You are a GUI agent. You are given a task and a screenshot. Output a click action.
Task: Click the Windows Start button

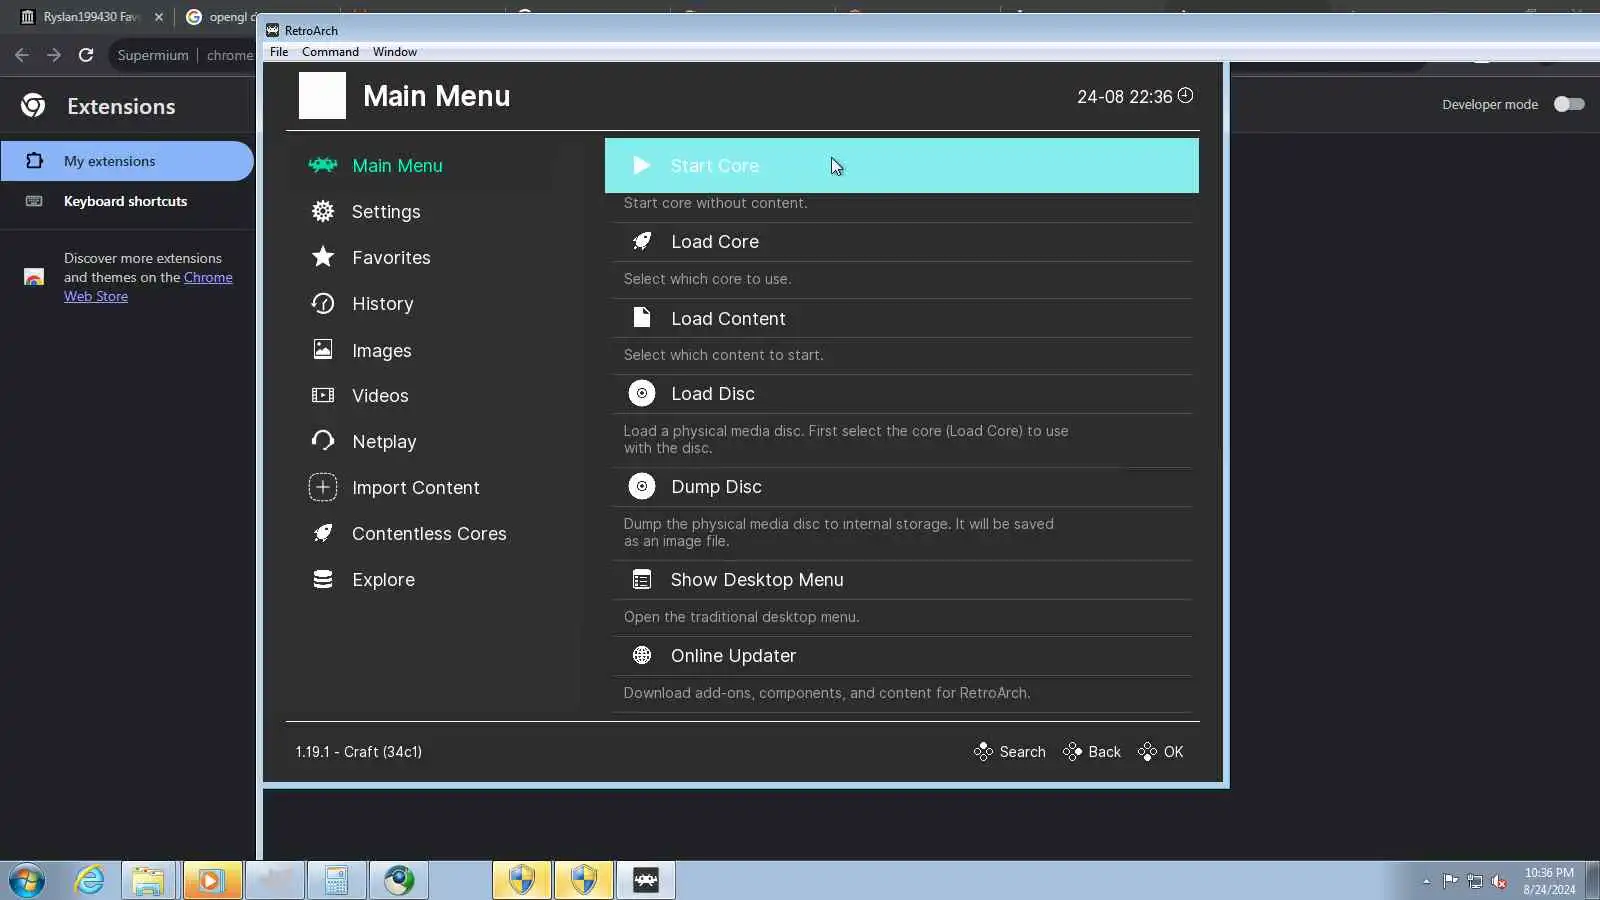tap(27, 880)
